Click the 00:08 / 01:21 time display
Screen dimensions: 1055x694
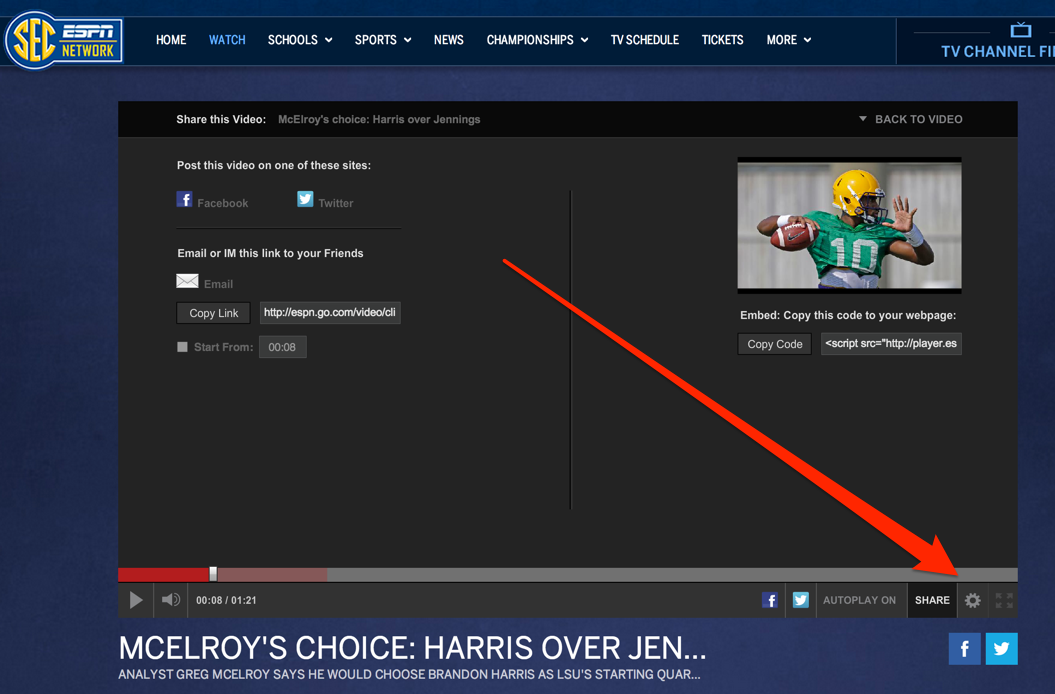tap(226, 600)
